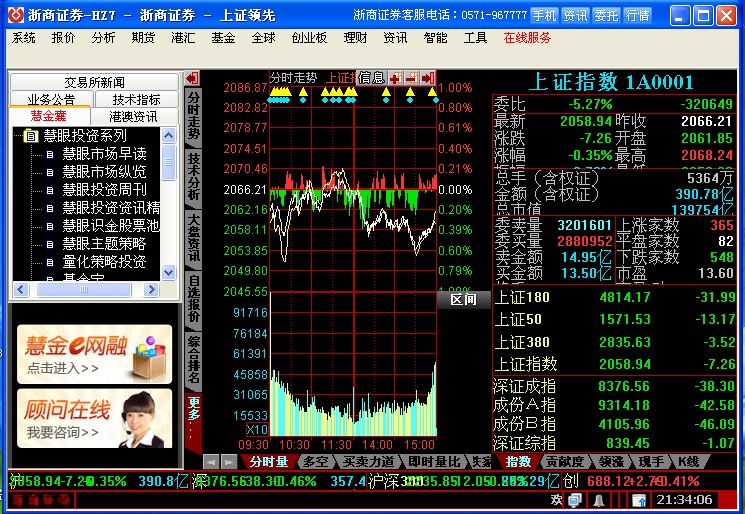
Task: Click the red panel collapse arrow icon
Action: [x=192, y=77]
